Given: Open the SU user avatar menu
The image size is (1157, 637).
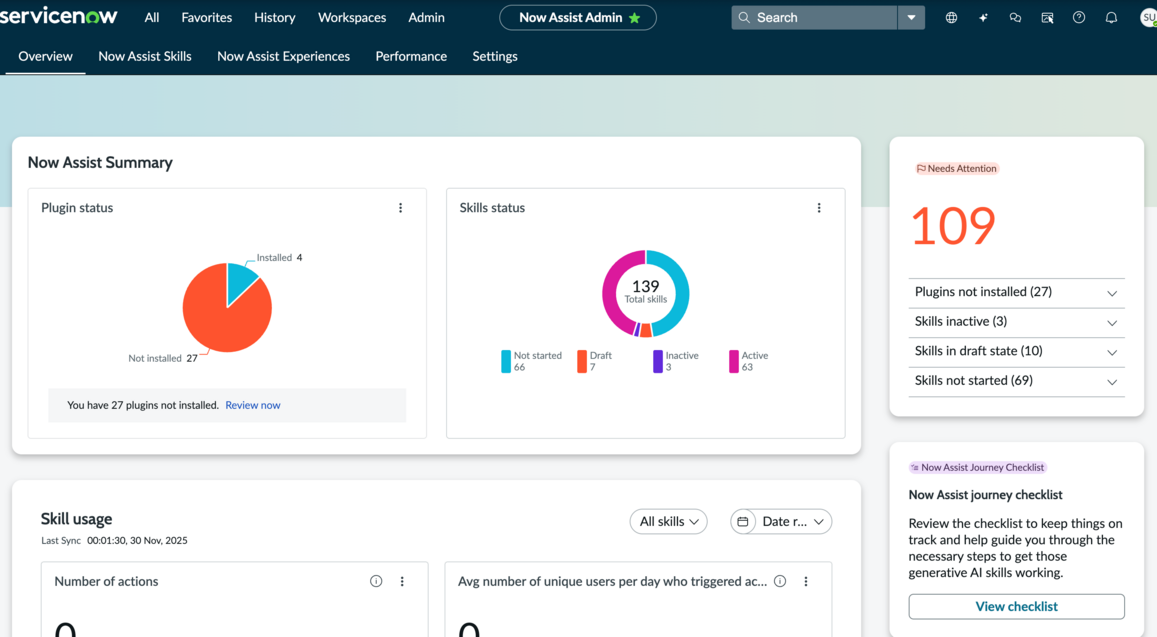Looking at the screenshot, I should click(x=1148, y=18).
